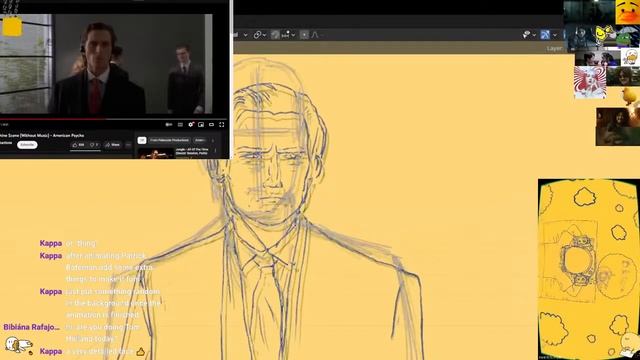
Task: Click the American Psycho video frame
Action: click(106, 64)
